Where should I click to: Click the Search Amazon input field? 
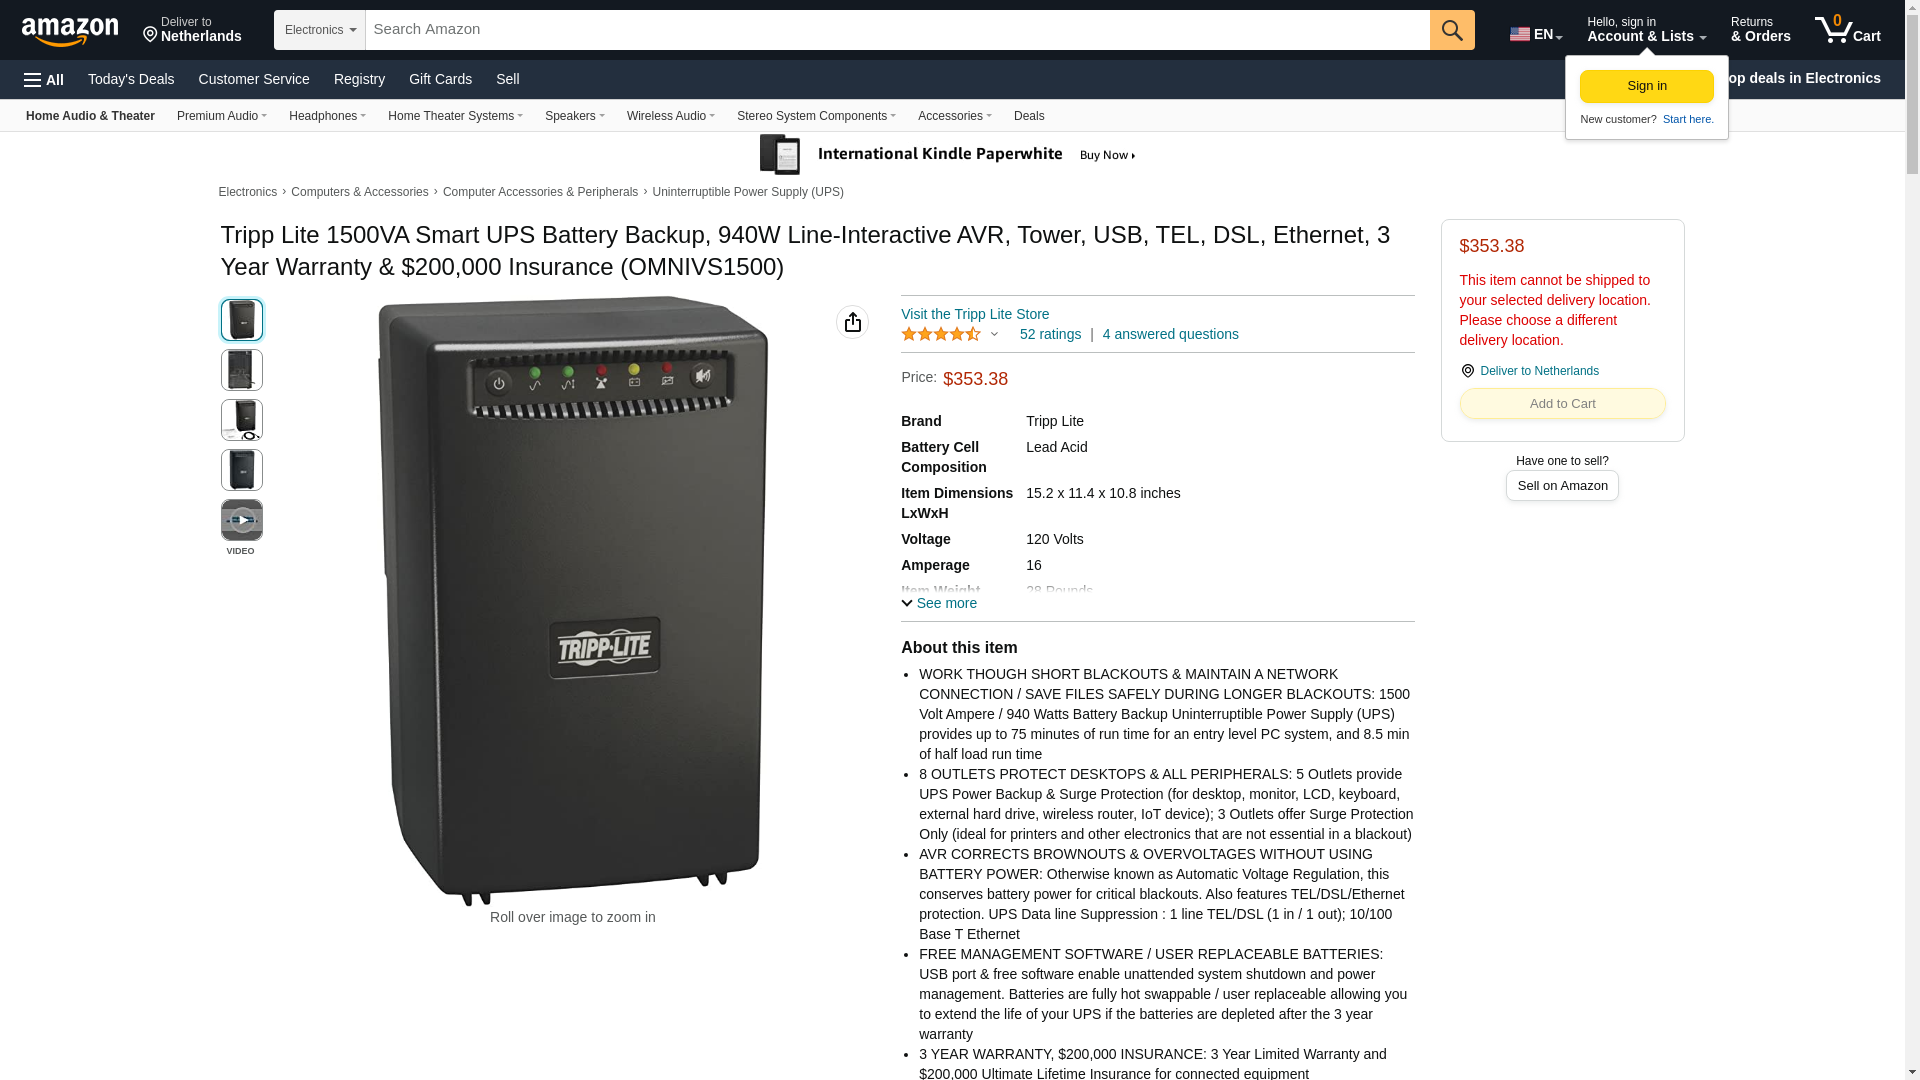897,30
